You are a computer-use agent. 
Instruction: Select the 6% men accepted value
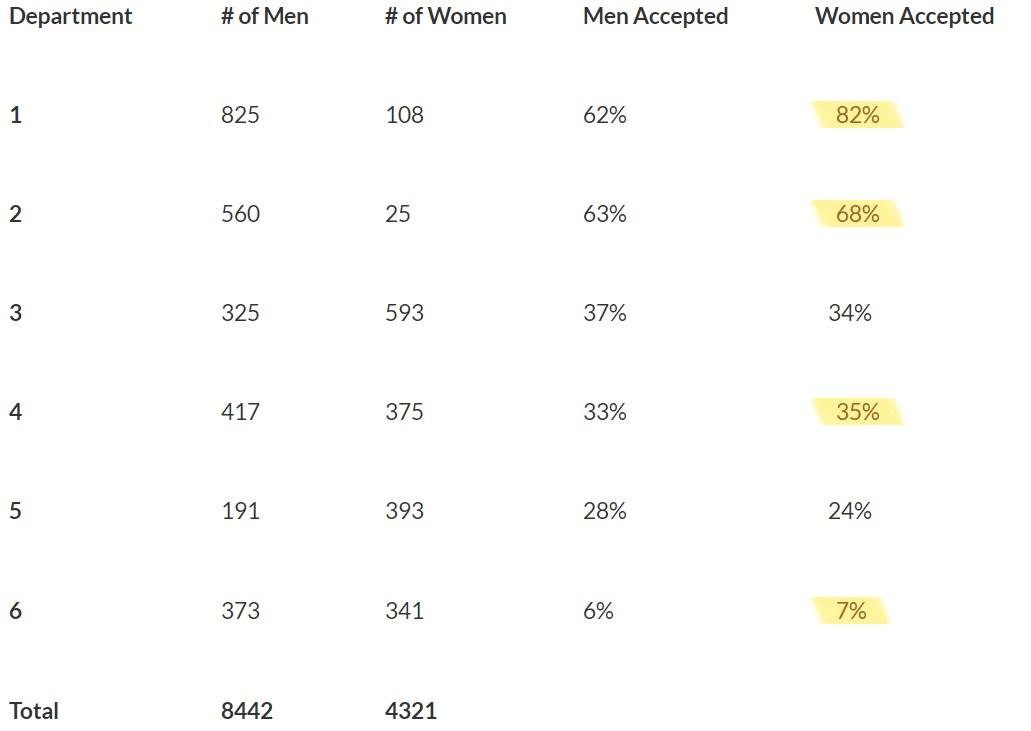(598, 611)
